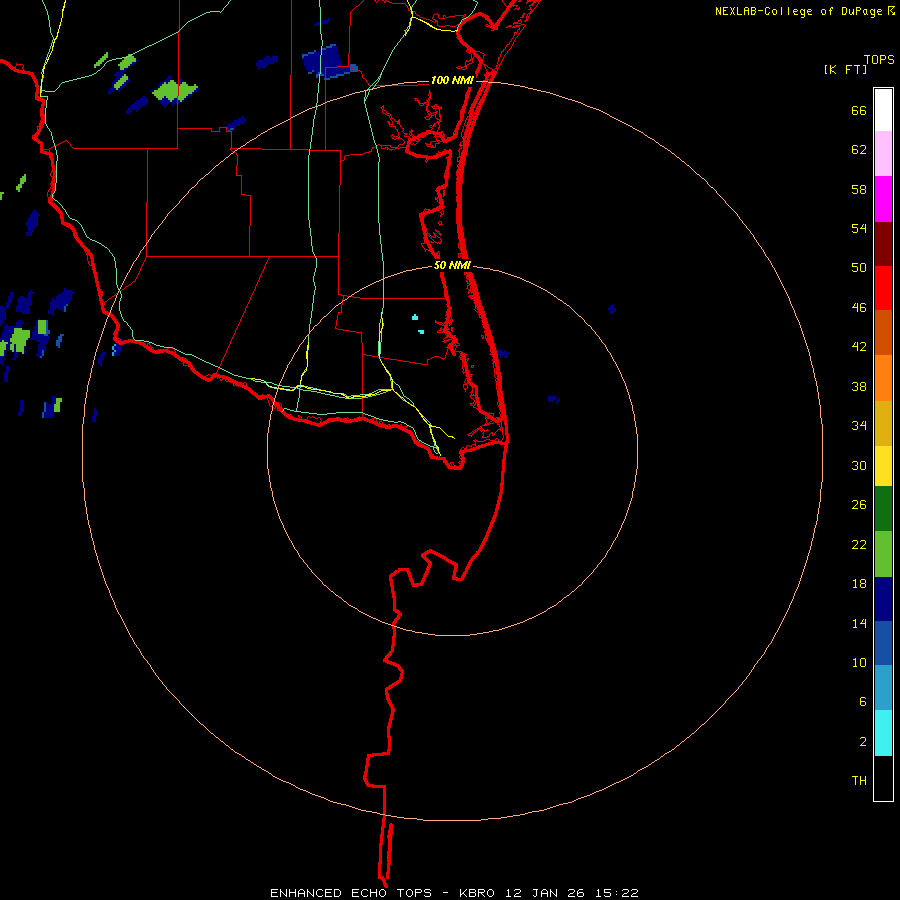This screenshot has width=900, height=900.
Task: Click the 42 scale label
Action: (x=859, y=347)
